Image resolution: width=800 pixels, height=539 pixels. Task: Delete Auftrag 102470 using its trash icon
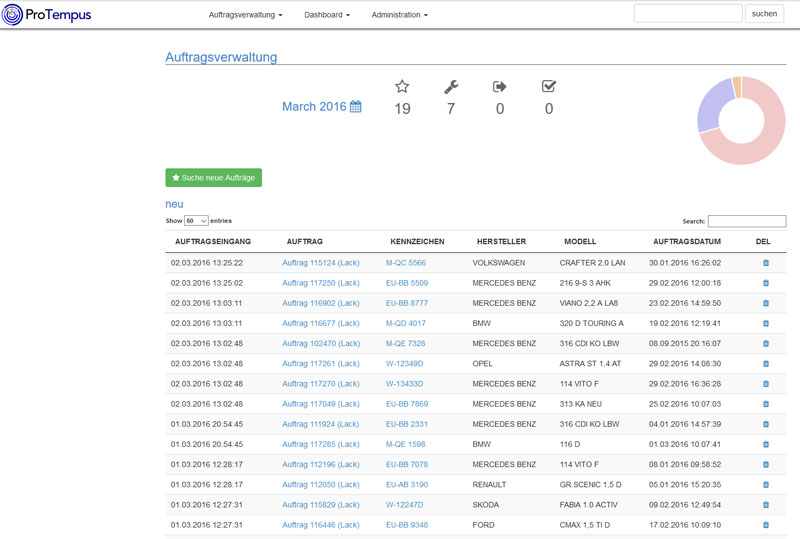766,344
